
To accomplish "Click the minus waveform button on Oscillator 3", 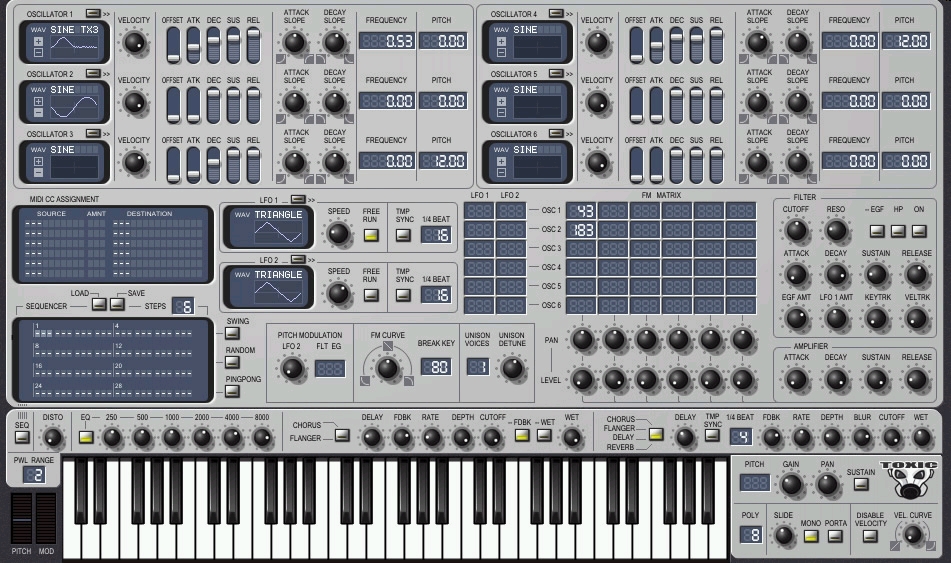I will pyautogui.click(x=38, y=172).
